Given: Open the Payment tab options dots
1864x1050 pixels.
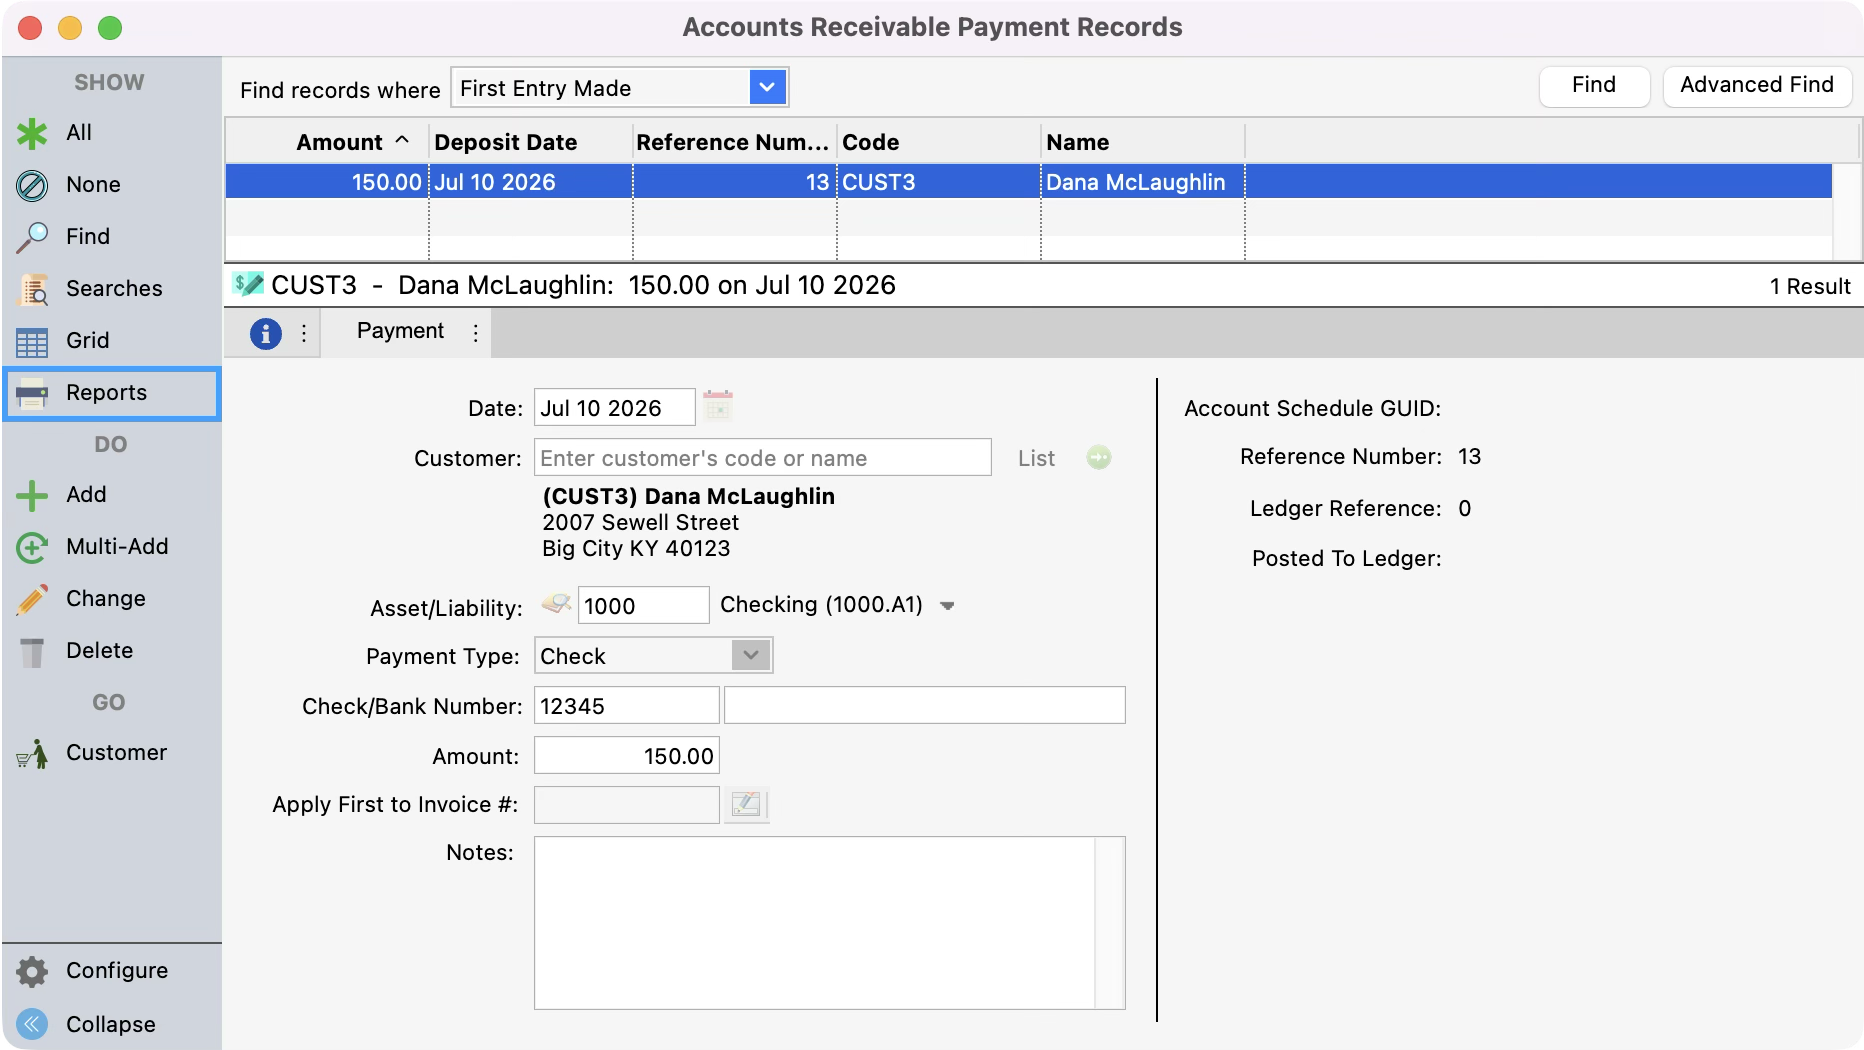Looking at the screenshot, I should [x=476, y=333].
